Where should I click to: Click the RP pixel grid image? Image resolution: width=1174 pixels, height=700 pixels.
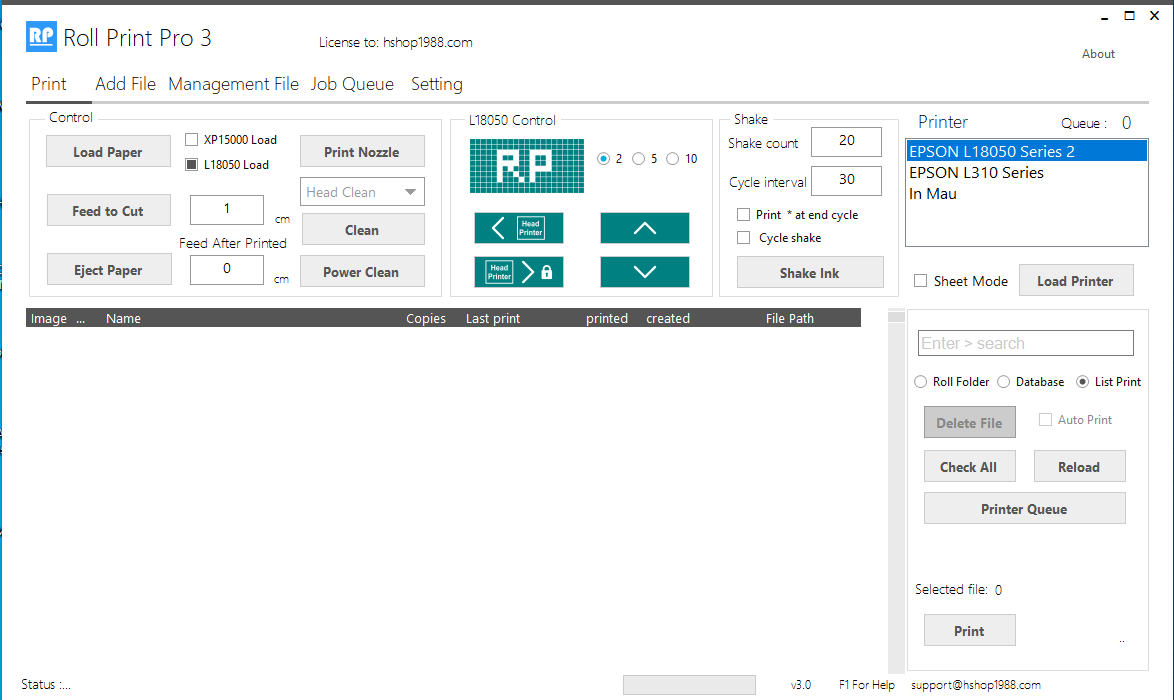[526, 166]
